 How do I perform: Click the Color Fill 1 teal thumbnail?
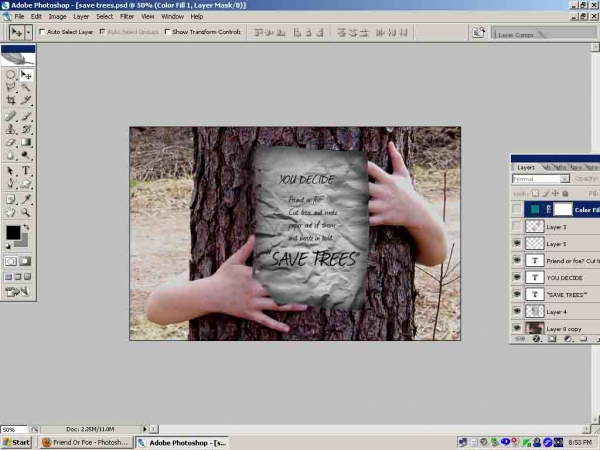pyautogui.click(x=535, y=209)
